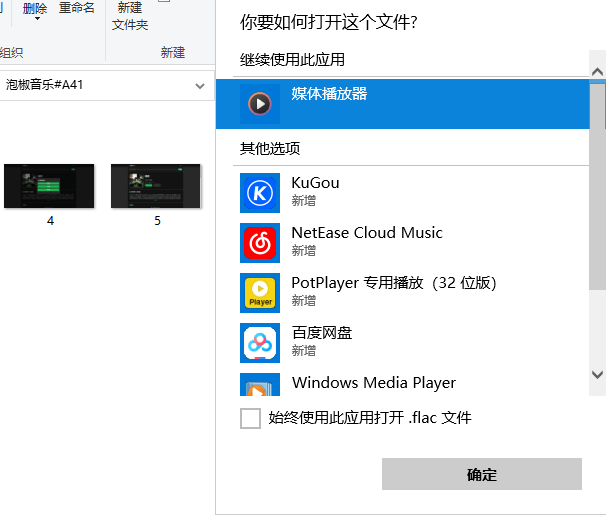Click 删除 in Explorer ribbon
Image resolution: width=606 pixels, height=515 pixels.
point(35,8)
